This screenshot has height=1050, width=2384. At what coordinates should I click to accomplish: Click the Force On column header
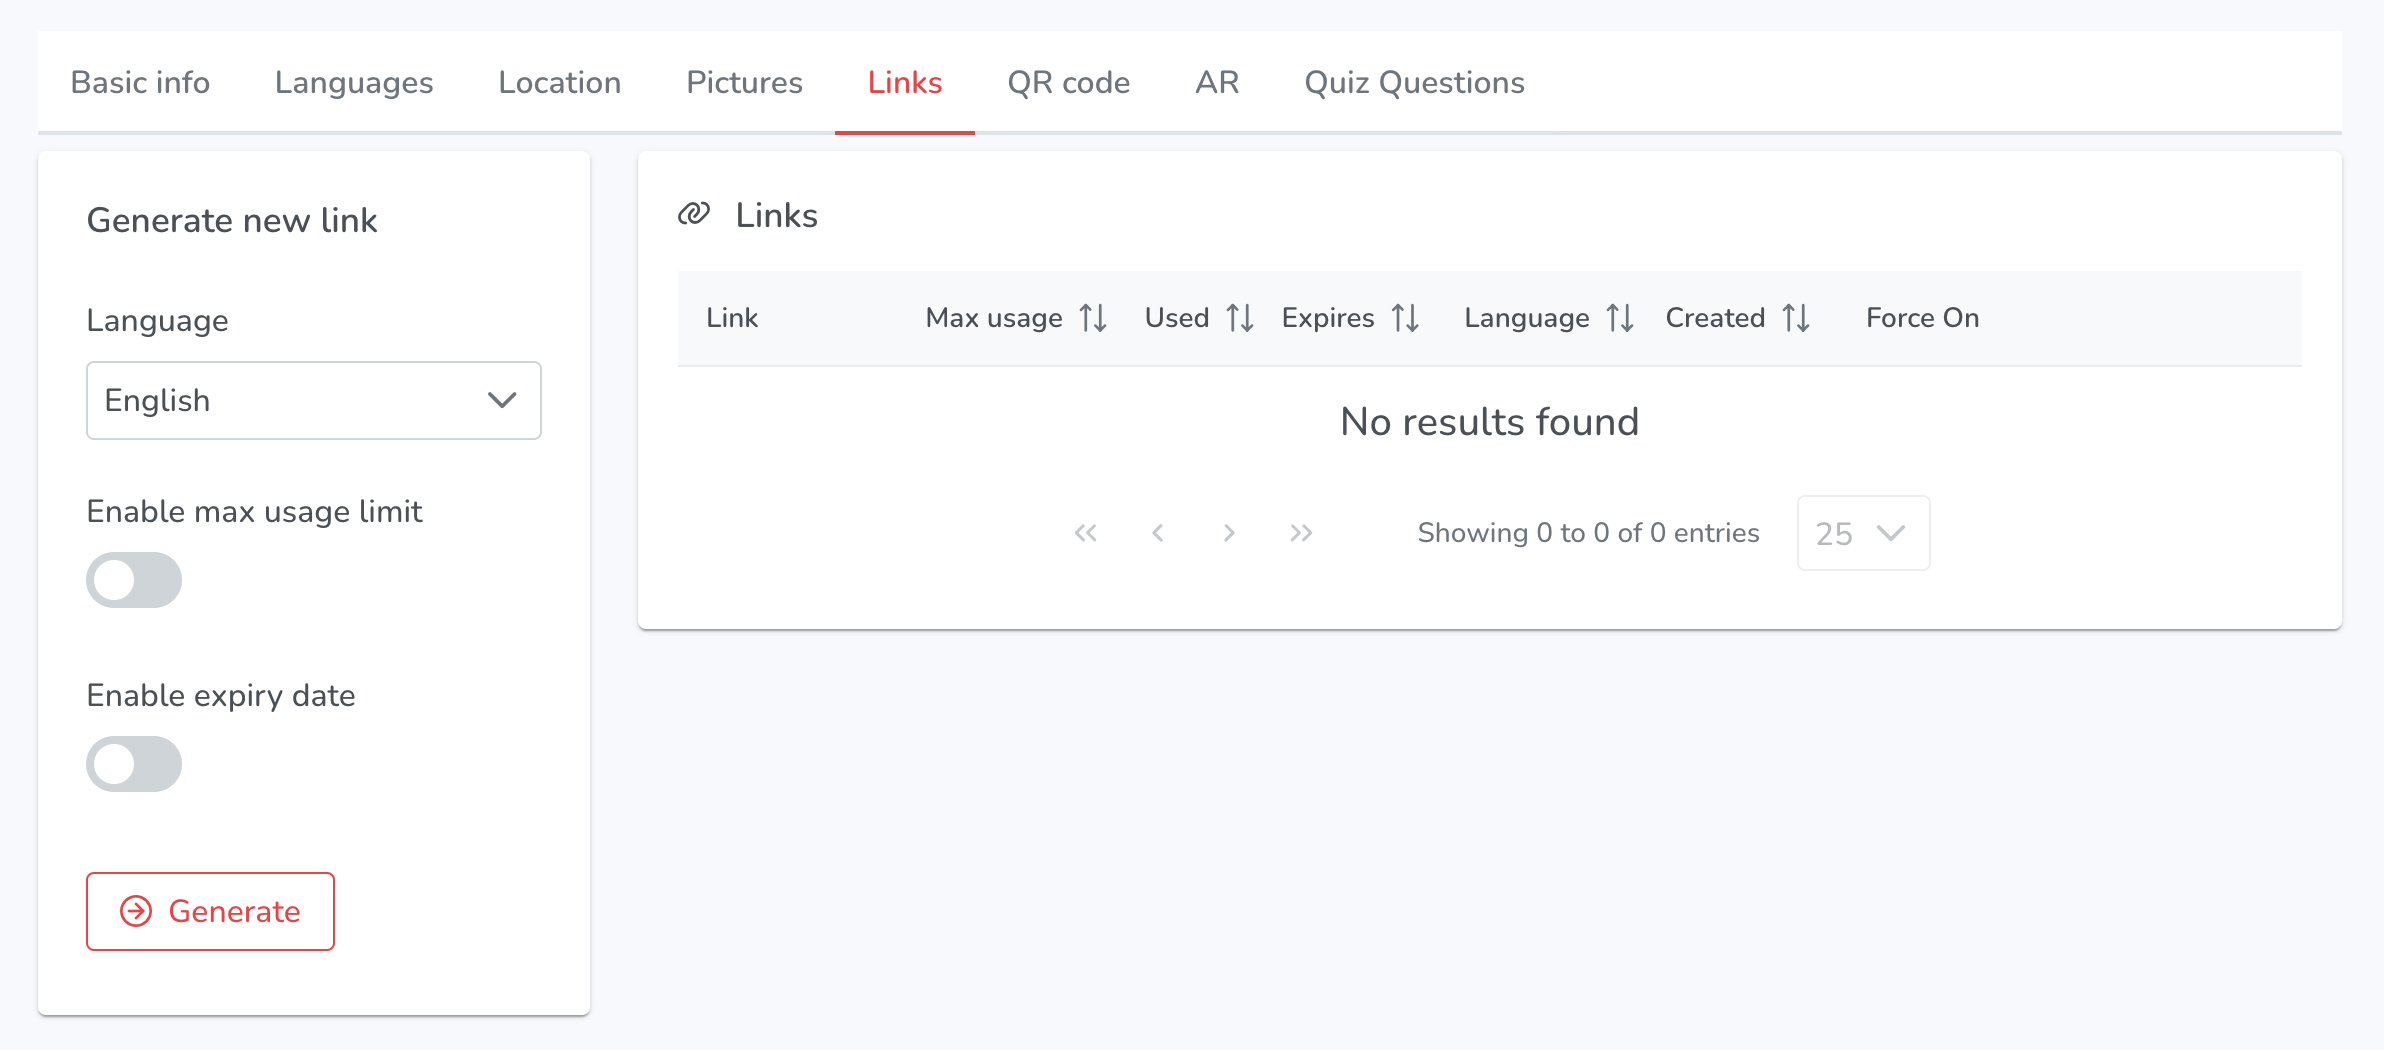tap(1922, 318)
